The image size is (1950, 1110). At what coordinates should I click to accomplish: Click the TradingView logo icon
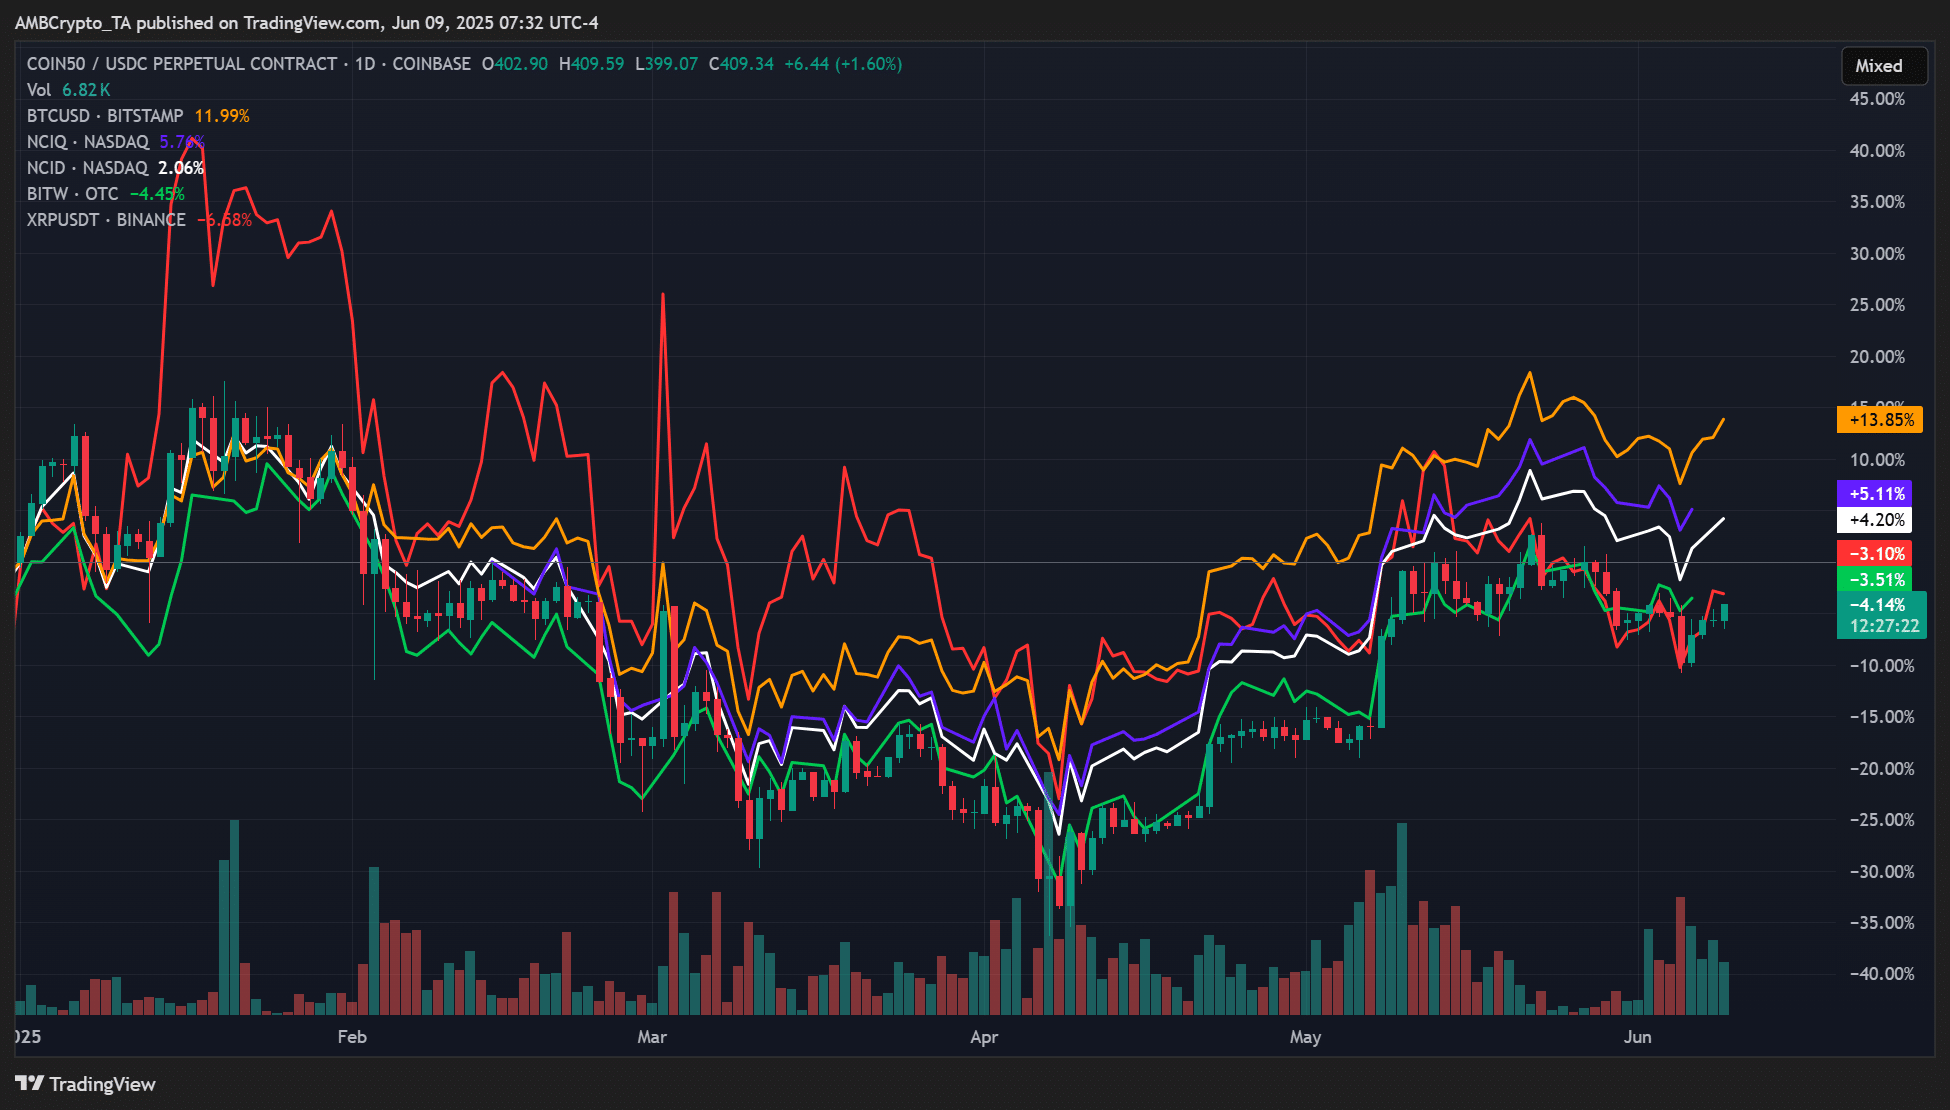click(30, 1084)
